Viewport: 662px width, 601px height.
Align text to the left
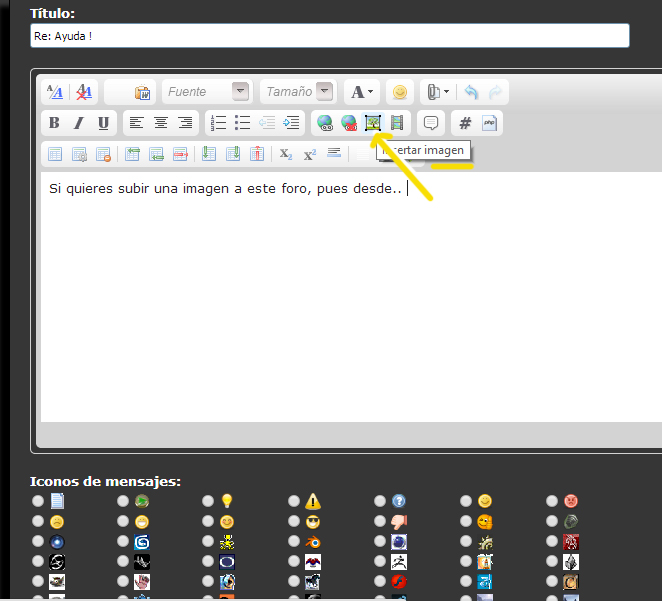pyautogui.click(x=136, y=123)
